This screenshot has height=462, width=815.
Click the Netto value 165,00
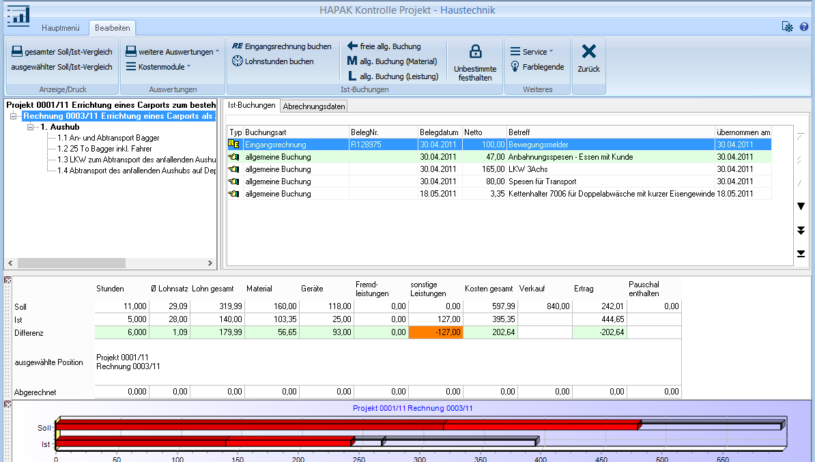tap(484, 169)
